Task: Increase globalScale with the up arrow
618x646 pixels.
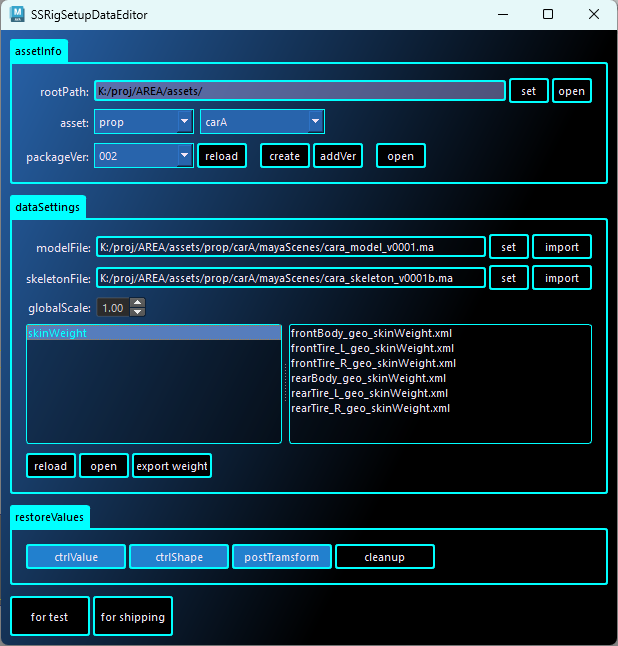Action: [138, 303]
